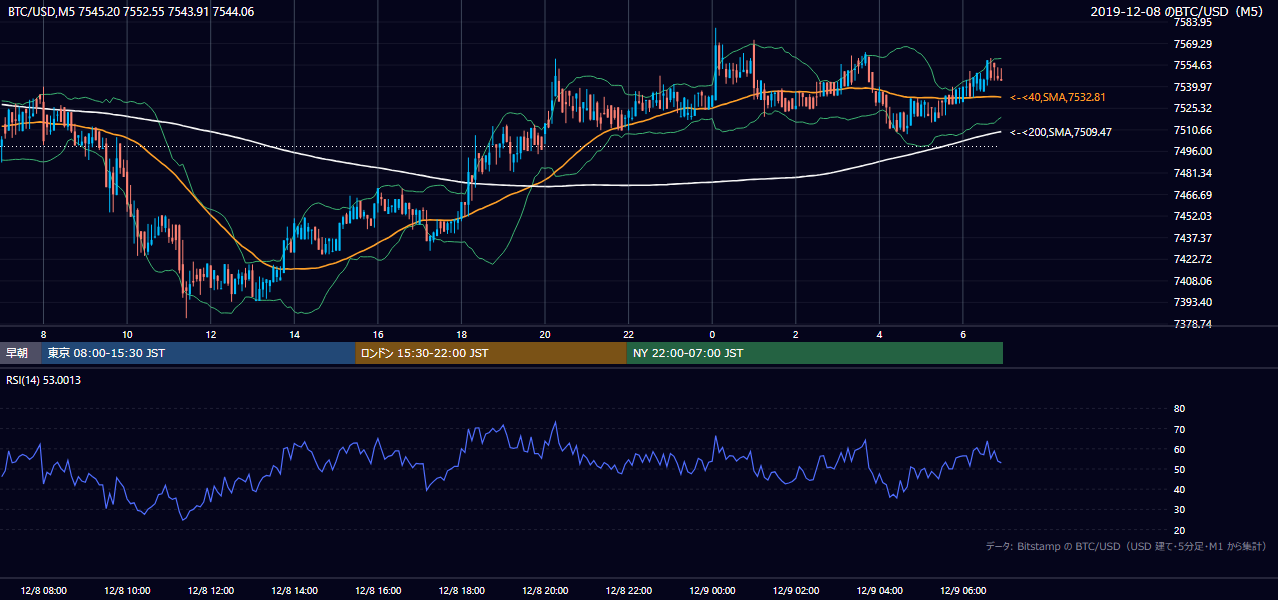Click the 40 SMA label 7532.81
1278x600 pixels.
pyautogui.click(x=1058, y=97)
